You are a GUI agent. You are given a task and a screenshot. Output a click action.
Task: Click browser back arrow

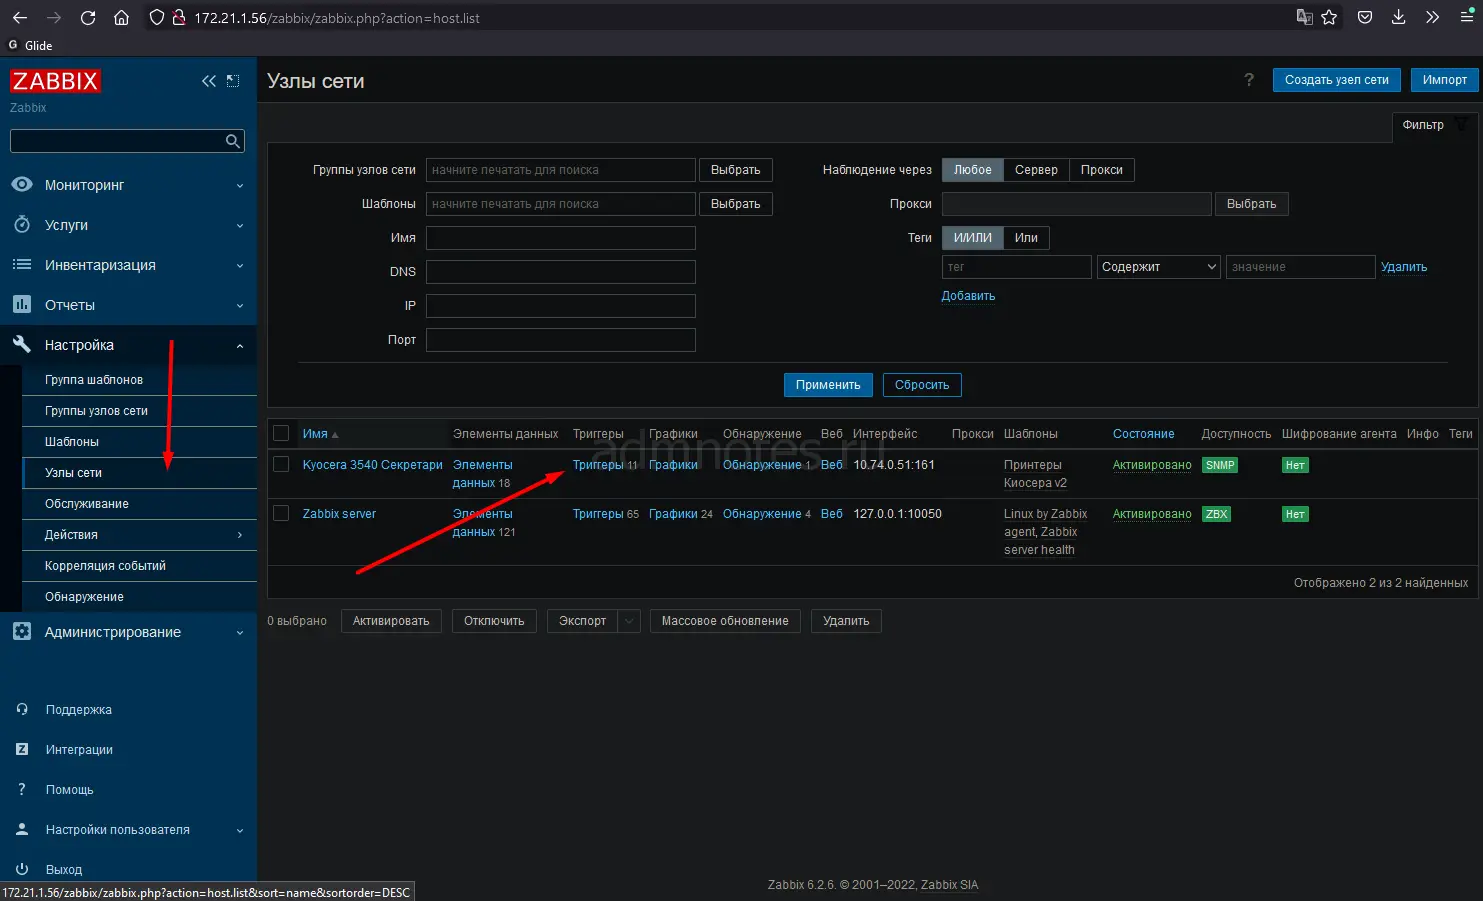point(20,18)
